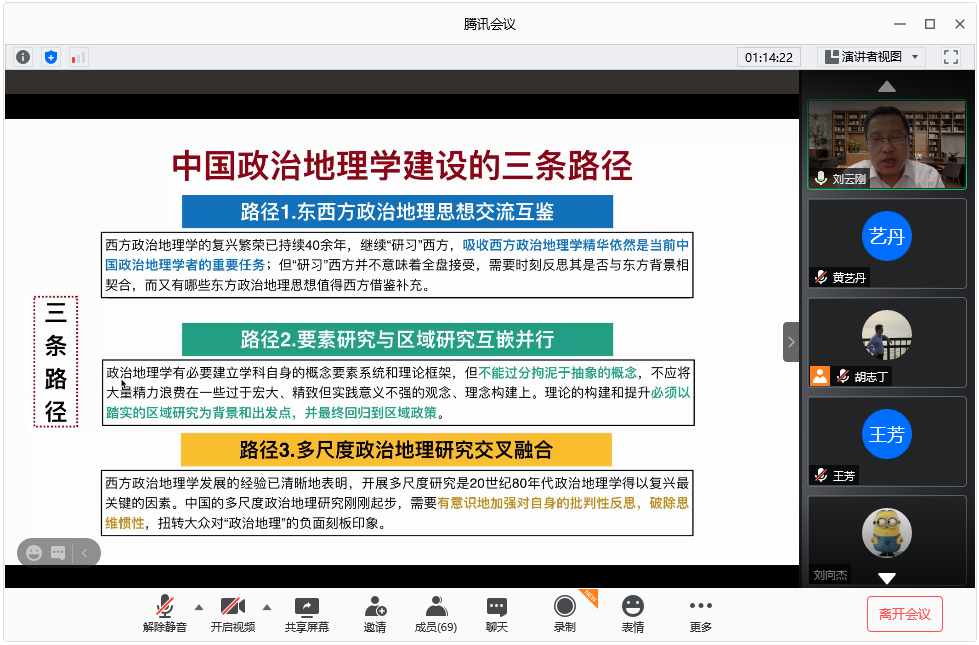This screenshot has height=645, width=979.
Task: Expand video options arrow beside 开启视频
Action: [267, 607]
